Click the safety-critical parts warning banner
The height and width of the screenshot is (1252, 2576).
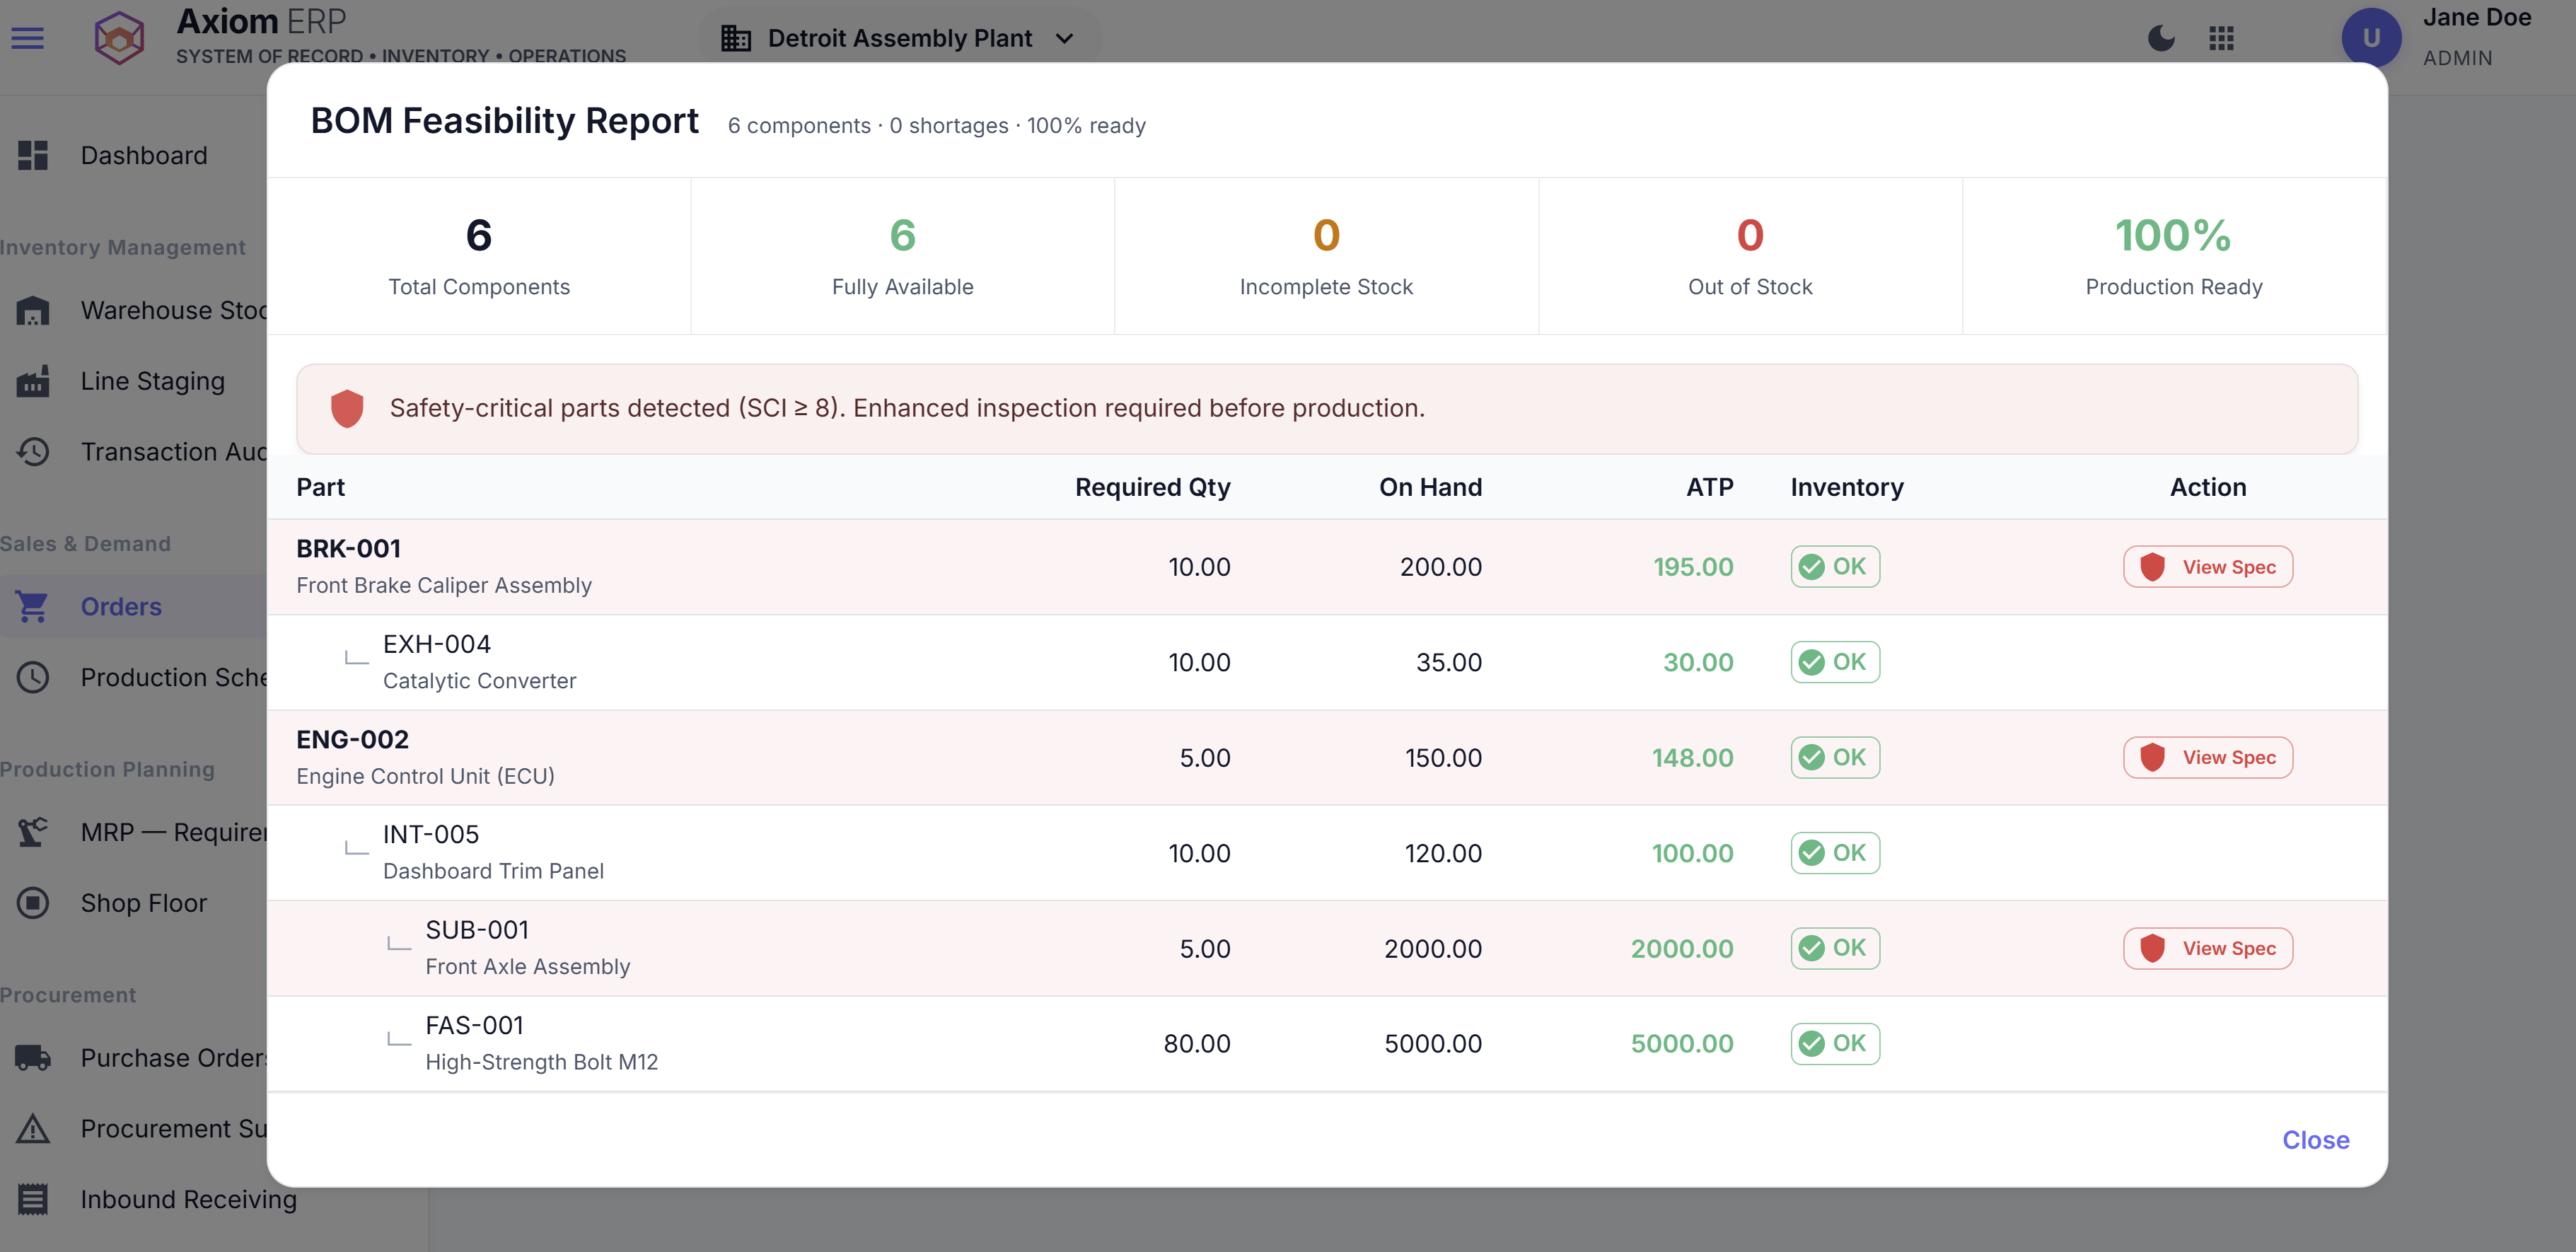(x=1327, y=408)
